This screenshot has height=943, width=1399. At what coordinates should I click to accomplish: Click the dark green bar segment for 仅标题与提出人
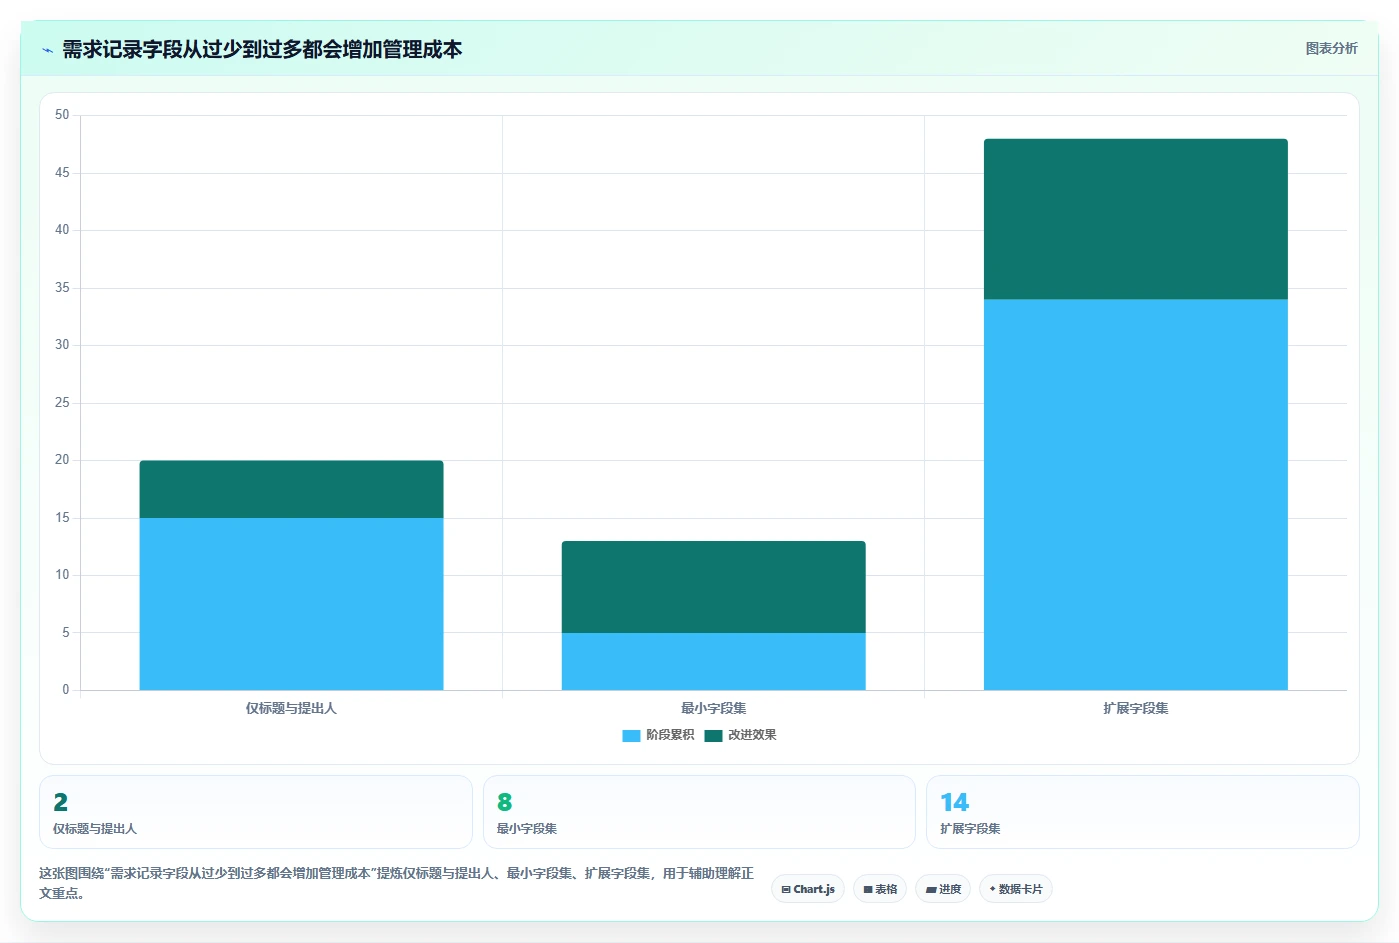click(291, 489)
